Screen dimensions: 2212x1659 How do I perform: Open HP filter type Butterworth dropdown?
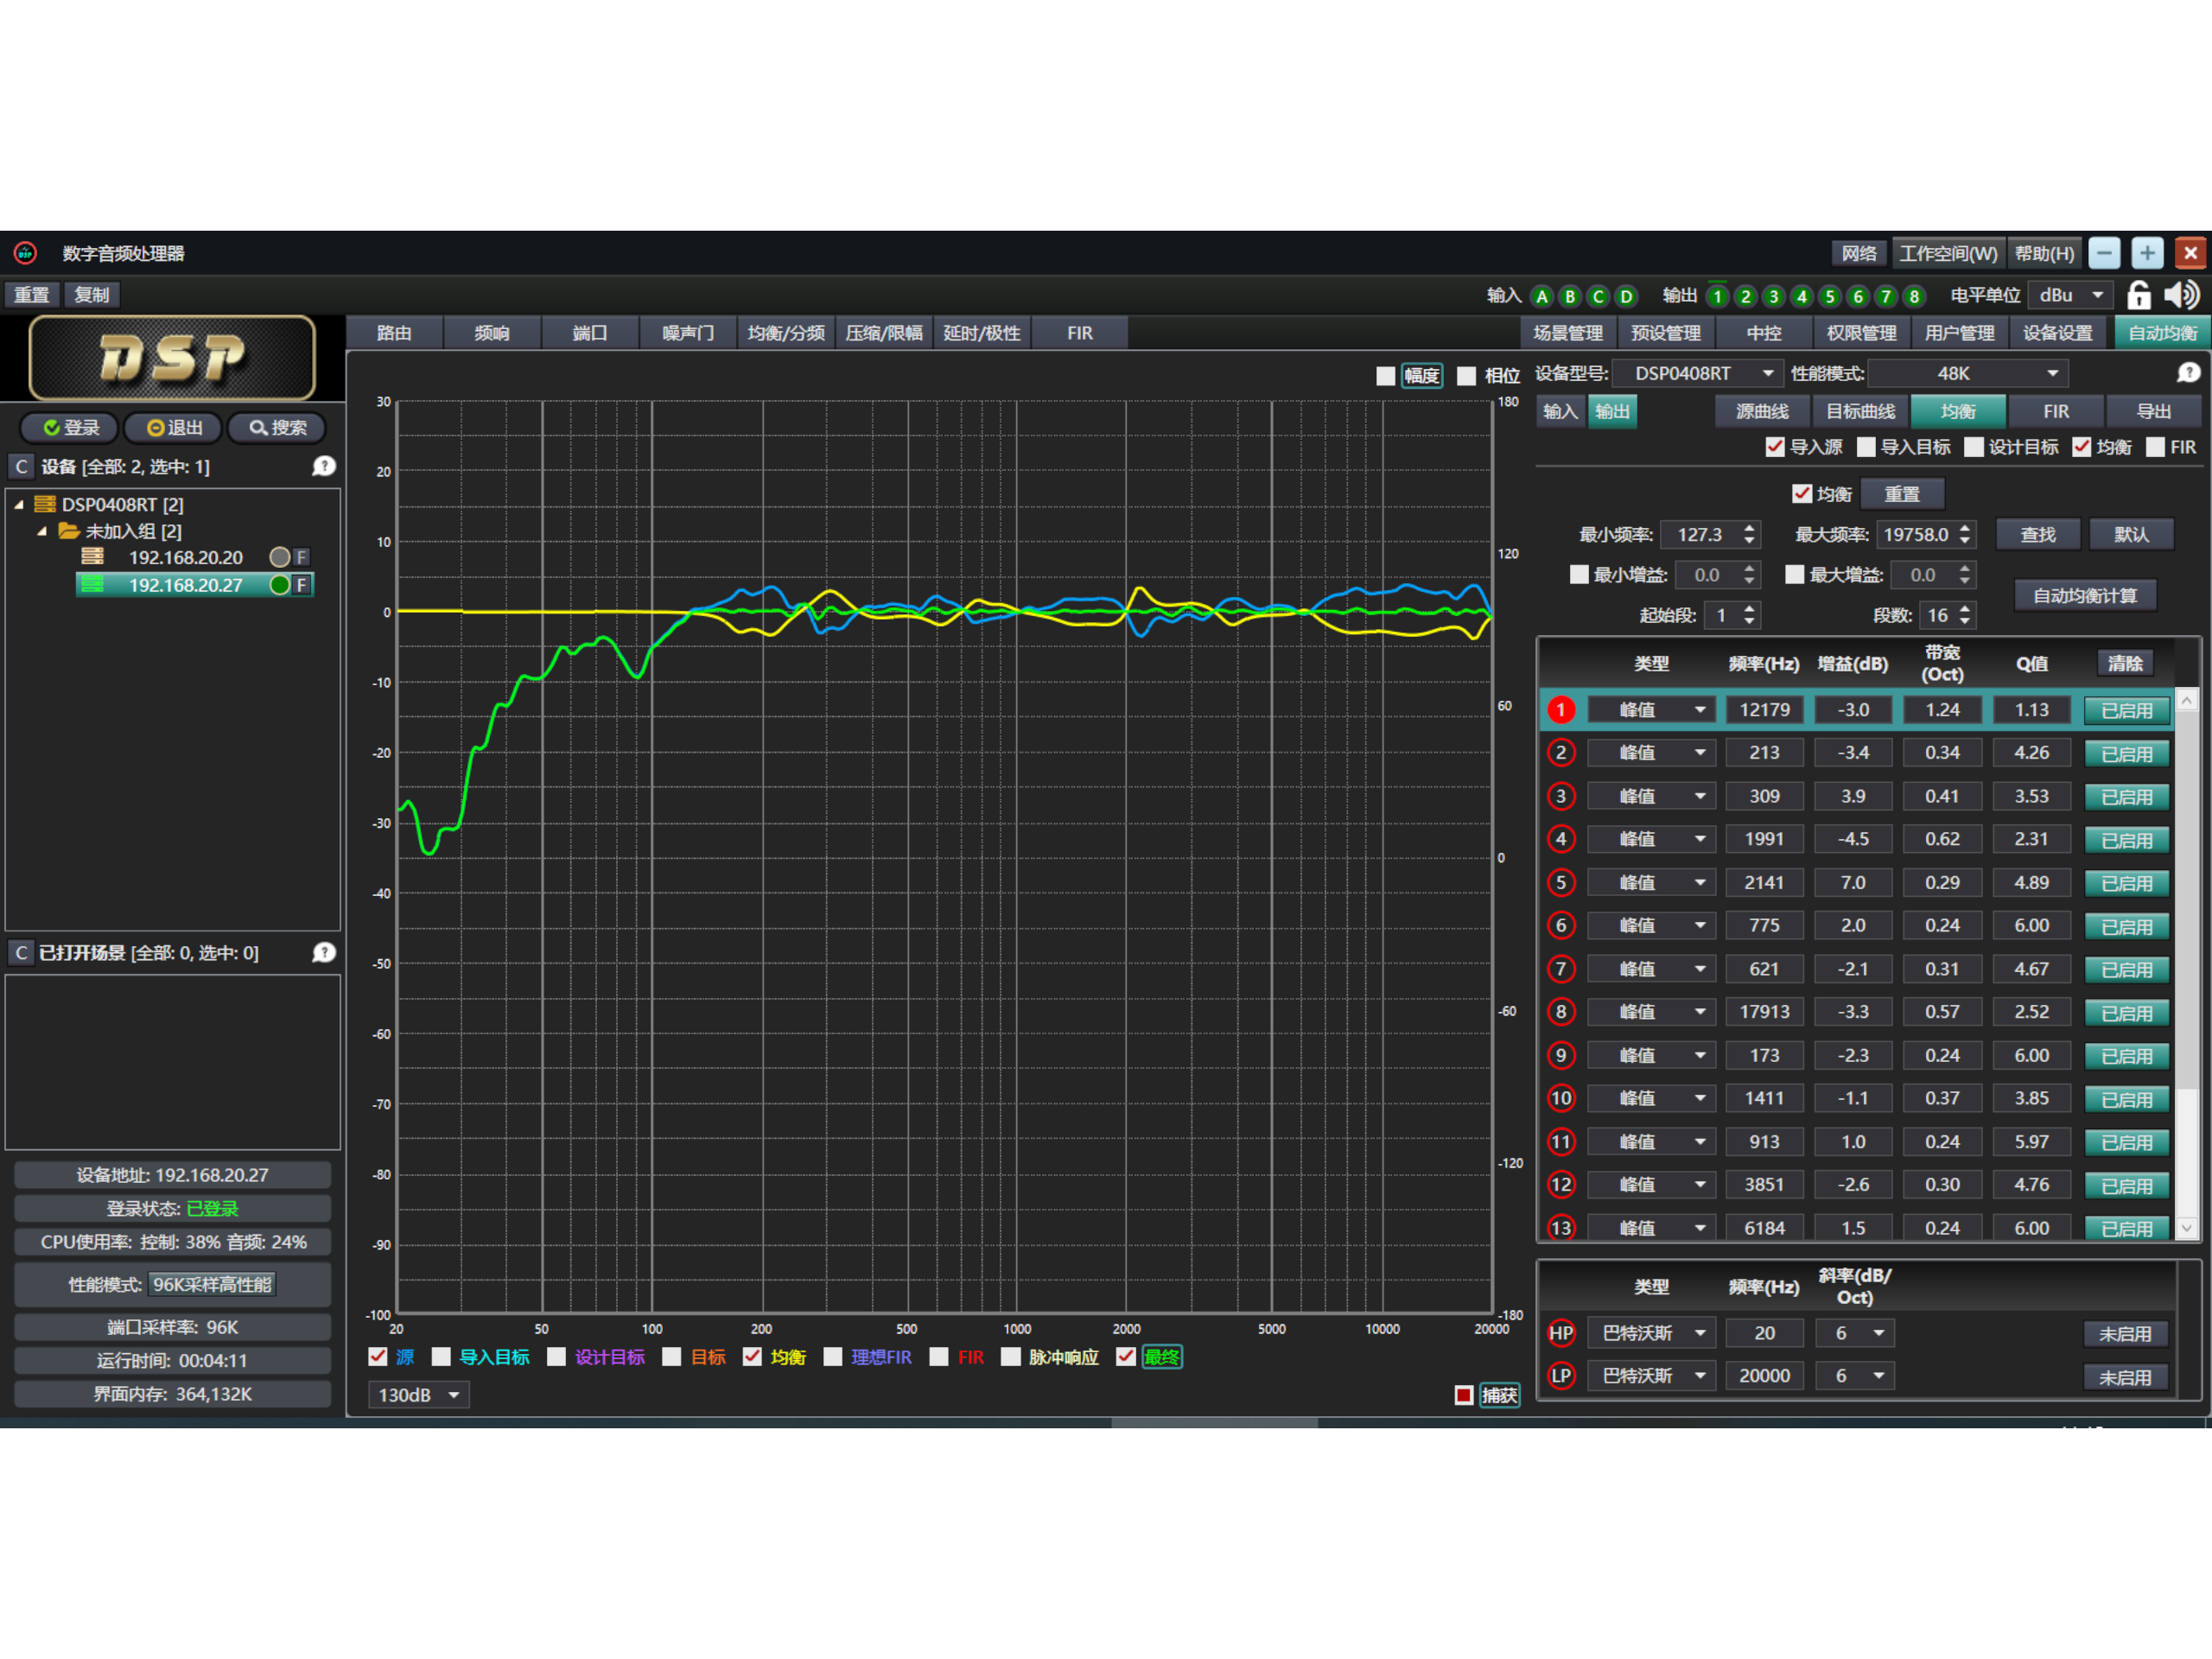coord(1652,1333)
